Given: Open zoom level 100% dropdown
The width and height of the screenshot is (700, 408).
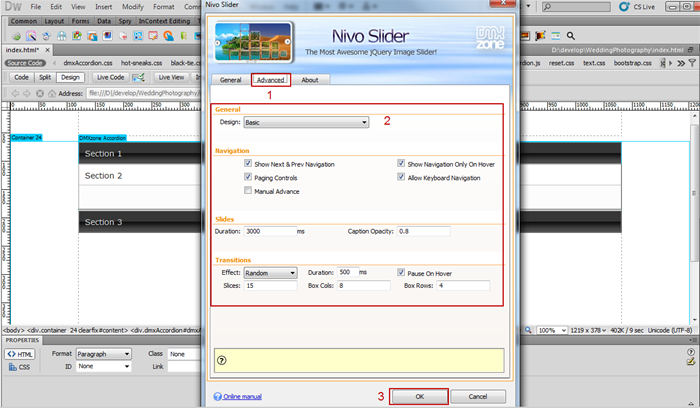Looking at the screenshot, I should coord(552,330).
